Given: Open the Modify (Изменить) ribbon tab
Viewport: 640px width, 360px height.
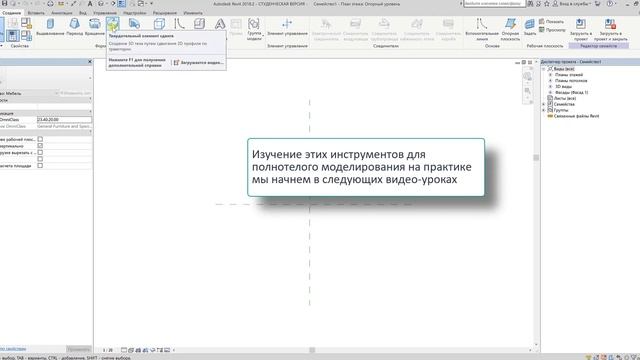Looking at the screenshot, I should [x=193, y=13].
